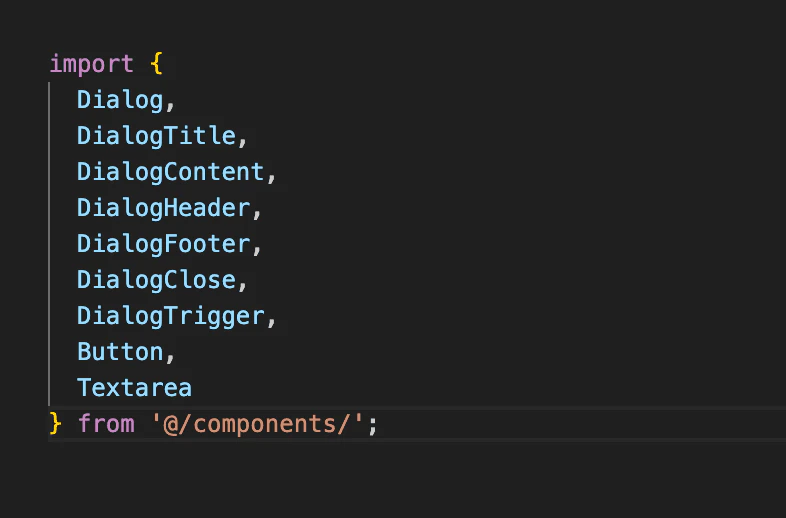
Task: Click the closing curly brace before from
Action: pos(55,423)
